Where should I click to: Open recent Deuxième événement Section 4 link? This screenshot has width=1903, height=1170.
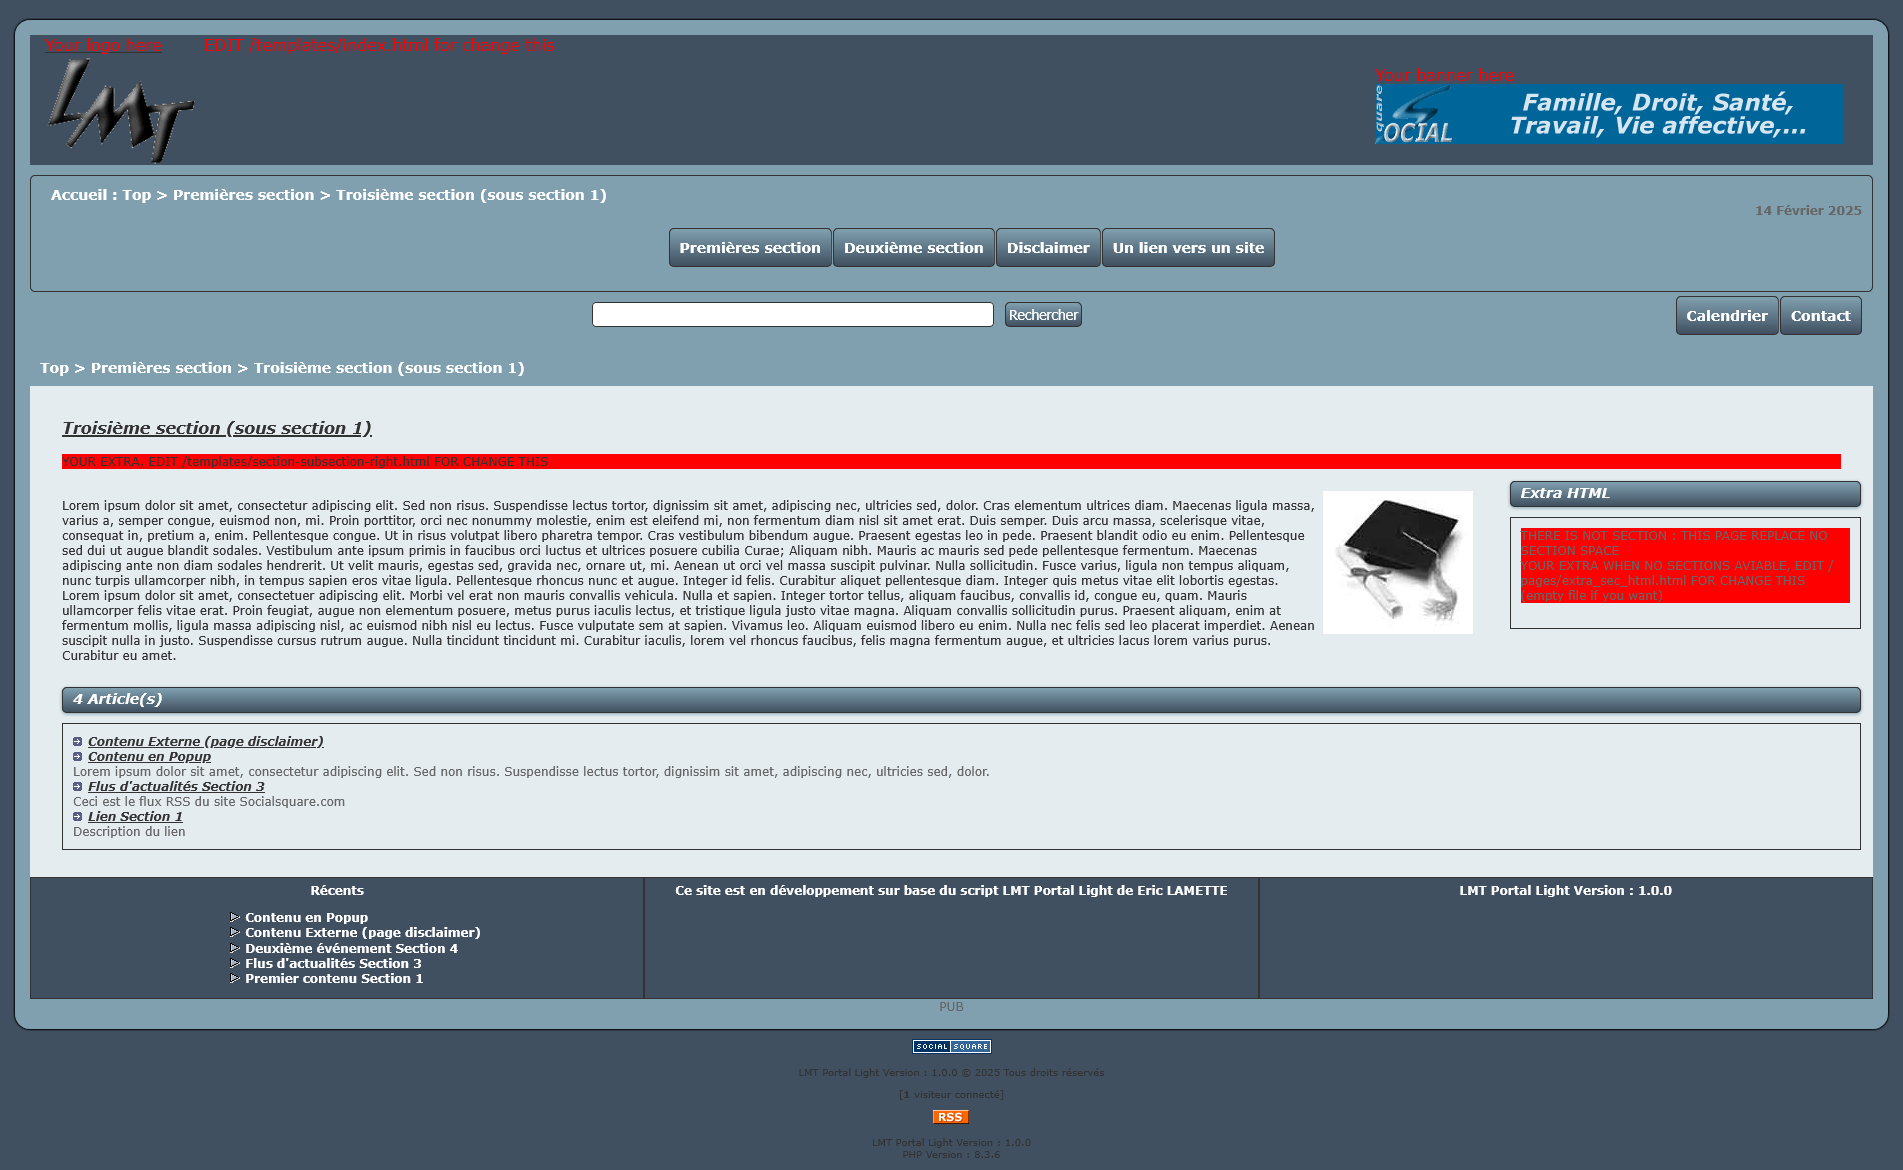[351, 949]
